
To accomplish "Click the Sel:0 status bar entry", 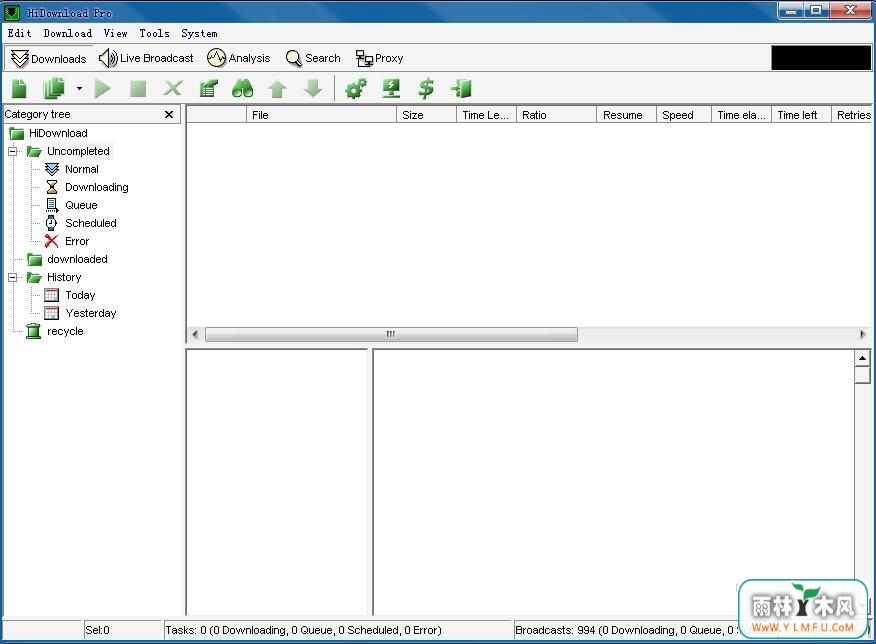I will point(97,630).
